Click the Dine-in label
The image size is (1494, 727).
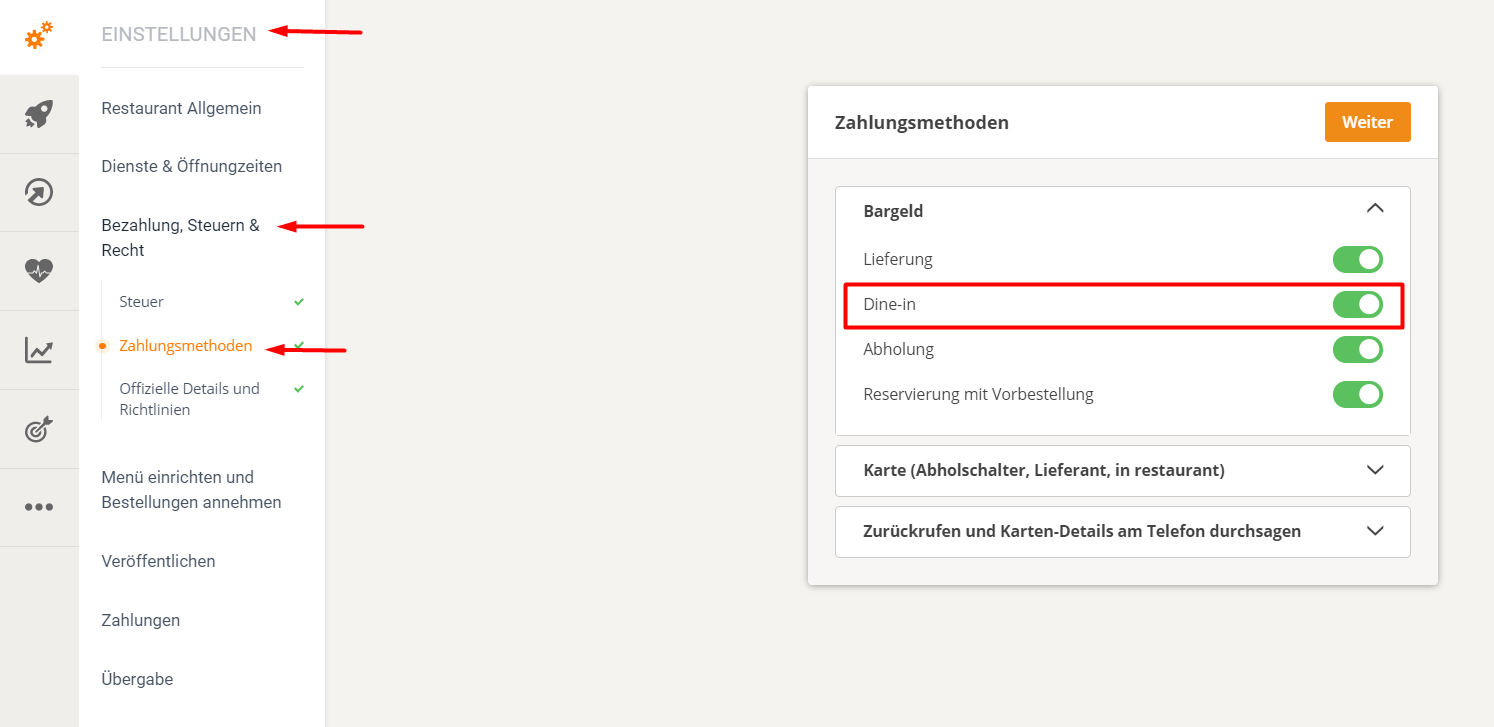[x=889, y=304]
